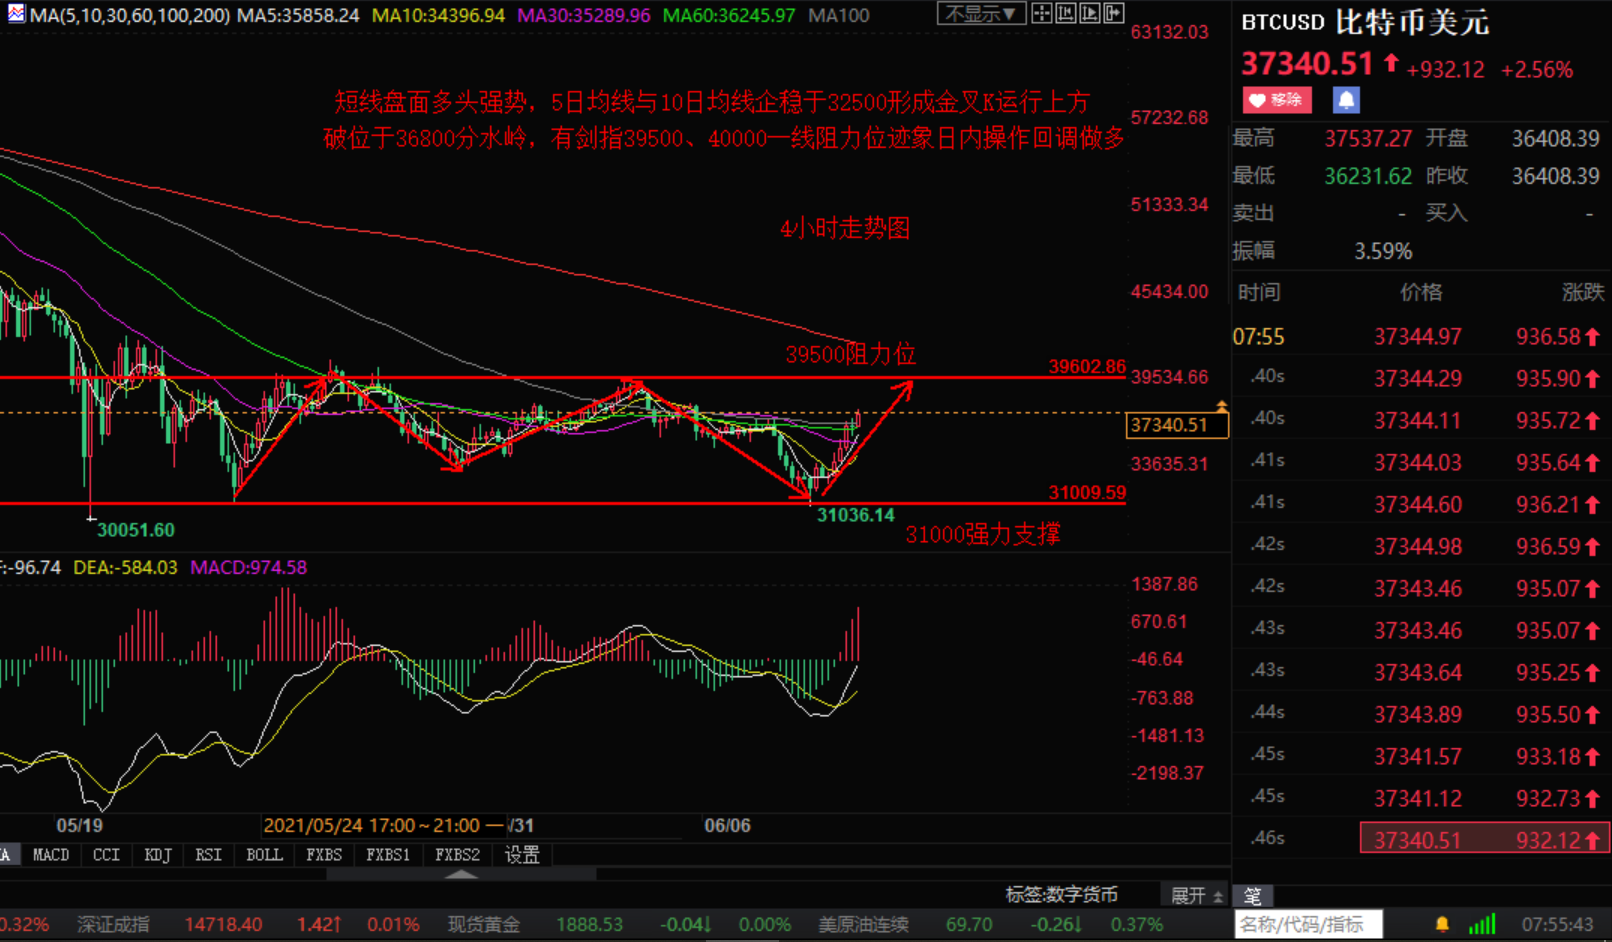This screenshot has height=942, width=1612.
Task: Click the 卖出 sell label
Action: pyautogui.click(x=1253, y=213)
